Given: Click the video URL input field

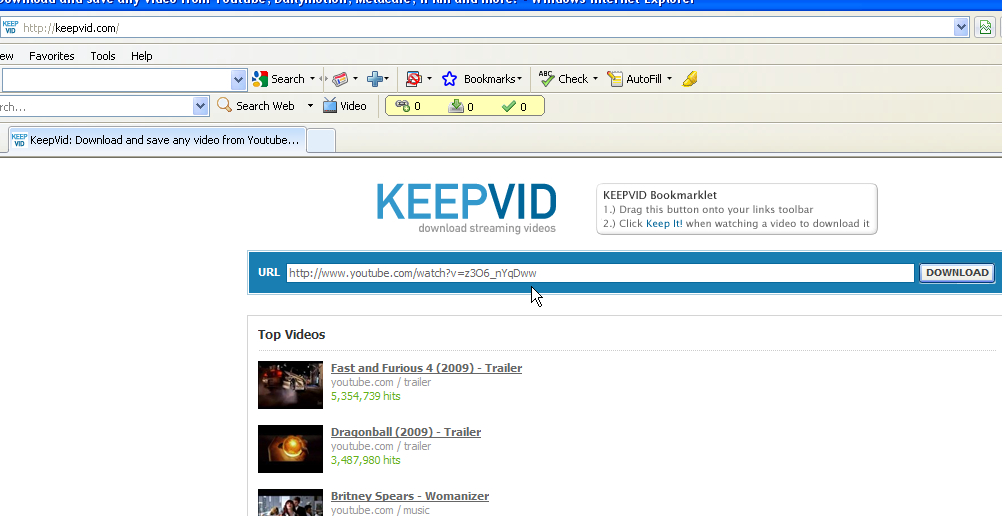Looking at the screenshot, I should (600, 273).
